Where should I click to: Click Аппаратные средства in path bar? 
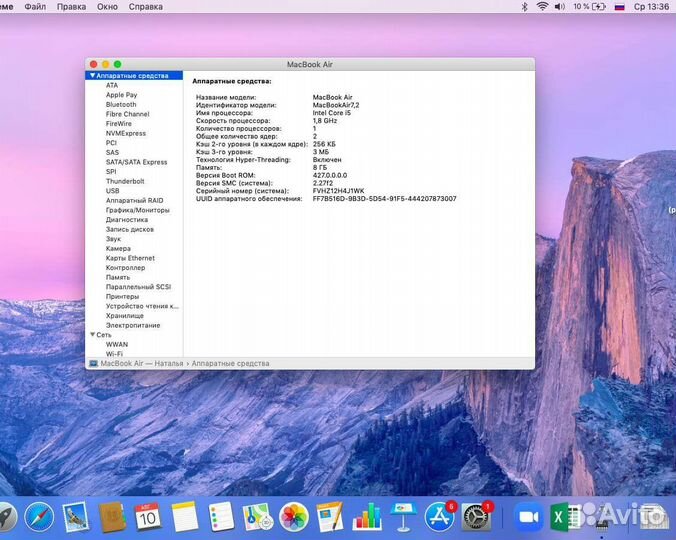pos(230,363)
